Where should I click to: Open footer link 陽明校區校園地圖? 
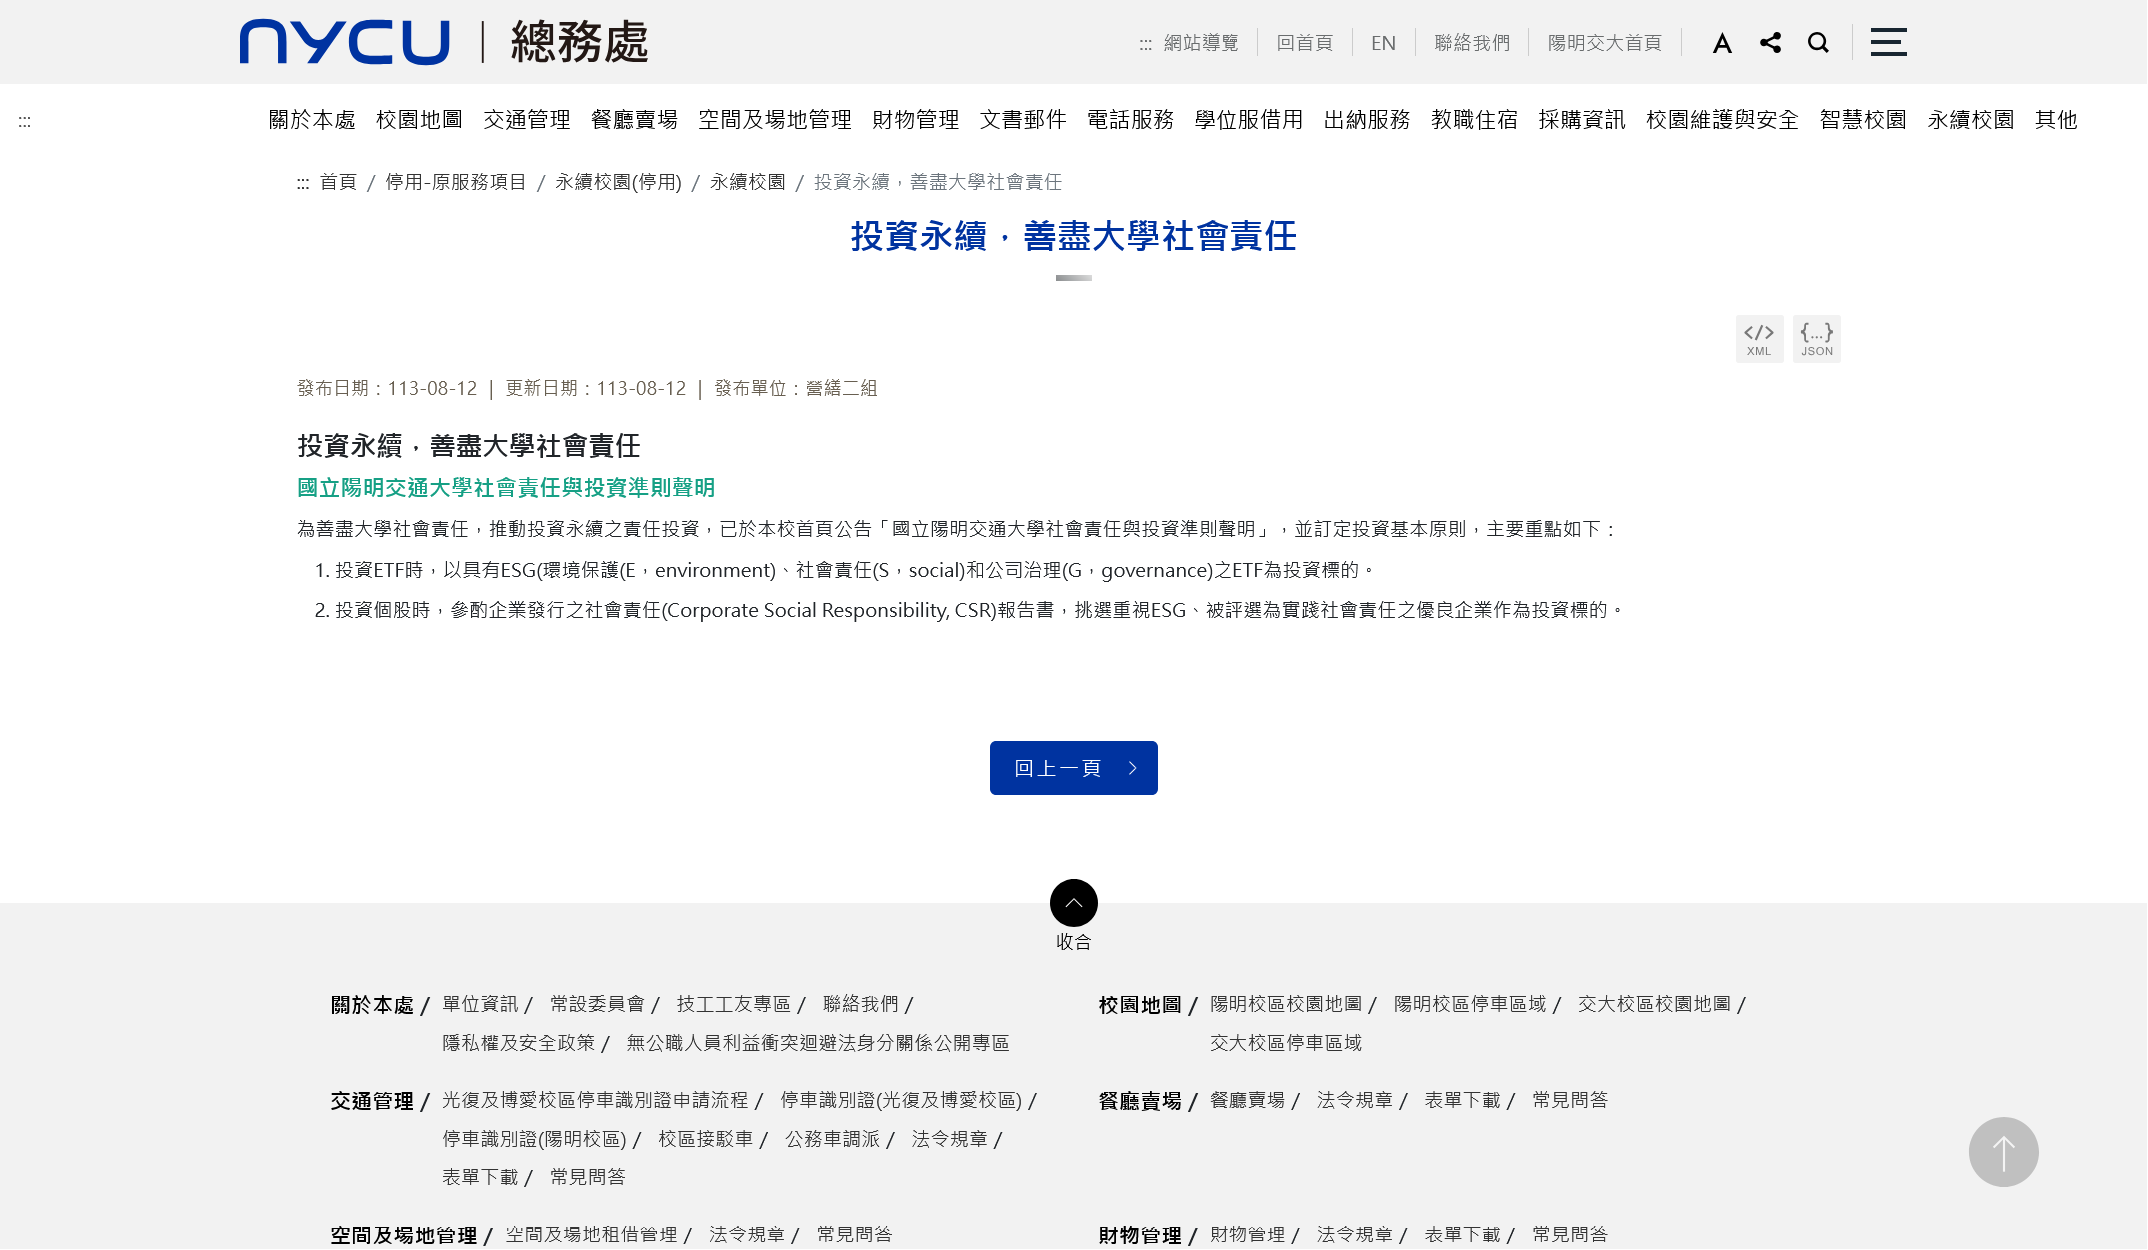(1286, 1004)
